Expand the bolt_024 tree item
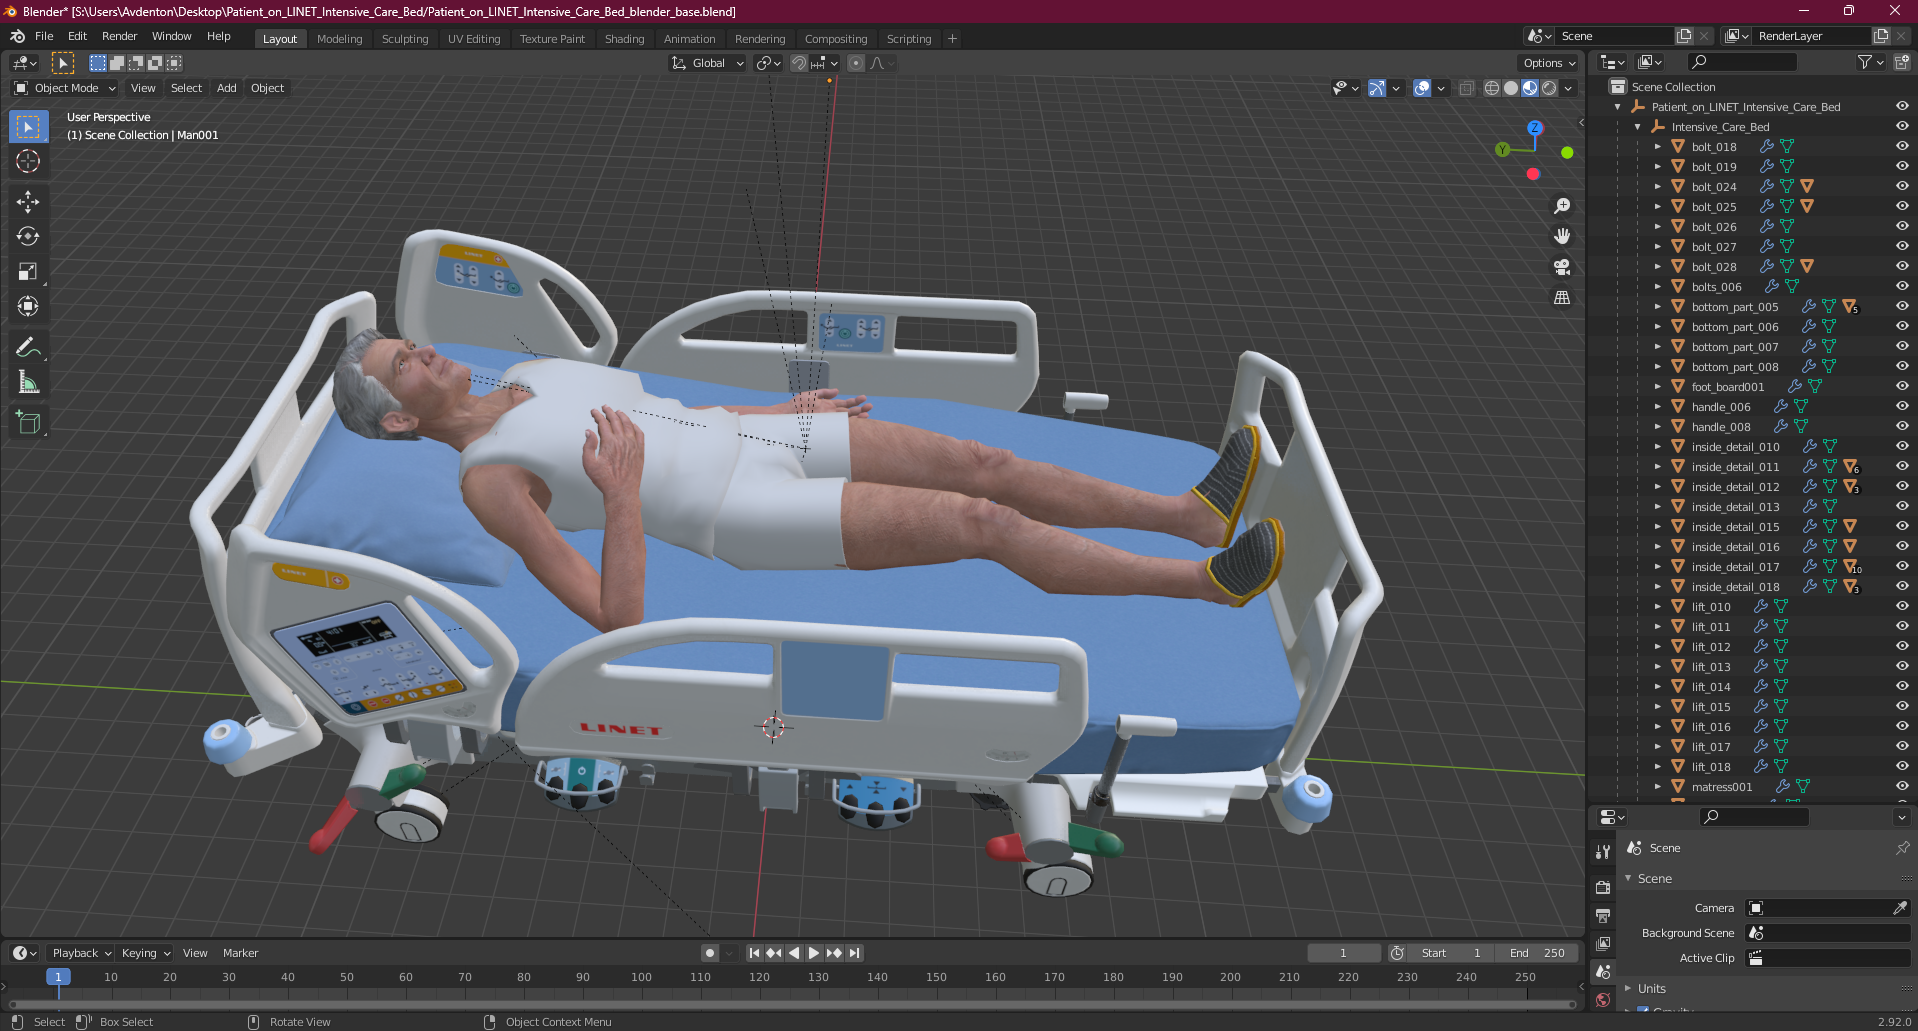Screen dimensions: 1918x1031 point(1657,186)
